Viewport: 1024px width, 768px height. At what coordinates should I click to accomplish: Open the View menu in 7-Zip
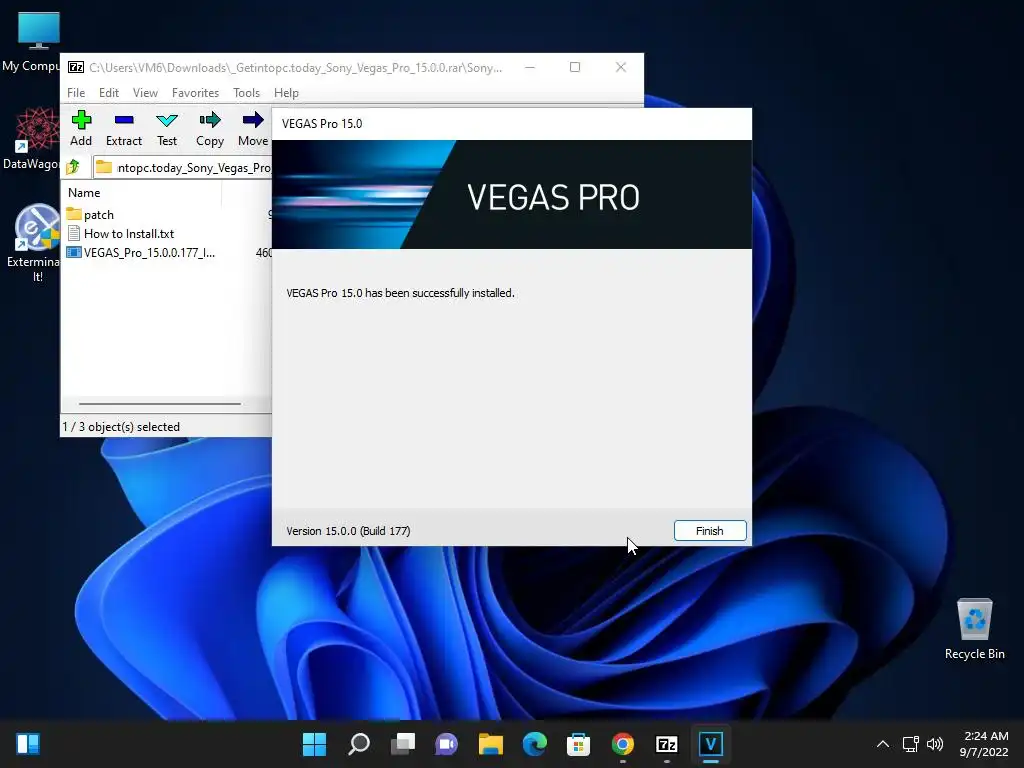(x=145, y=93)
